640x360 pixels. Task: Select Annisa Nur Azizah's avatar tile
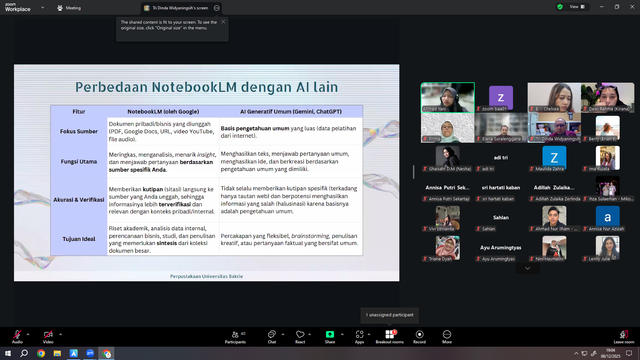(x=608, y=218)
